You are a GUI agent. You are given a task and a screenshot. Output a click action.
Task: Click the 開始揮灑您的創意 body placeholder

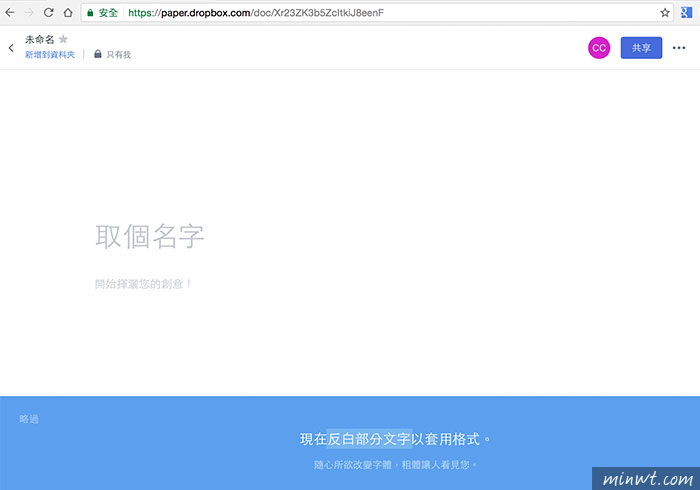coord(143,284)
